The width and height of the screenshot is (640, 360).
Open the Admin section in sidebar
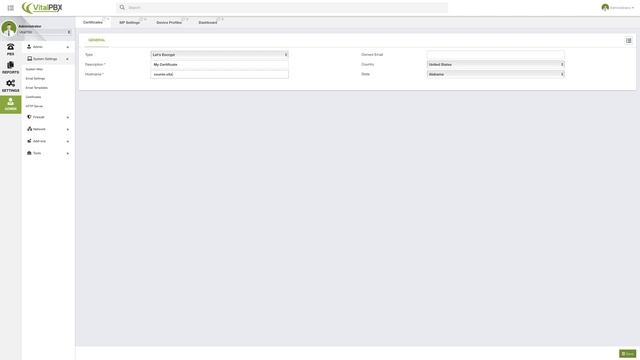point(11,104)
